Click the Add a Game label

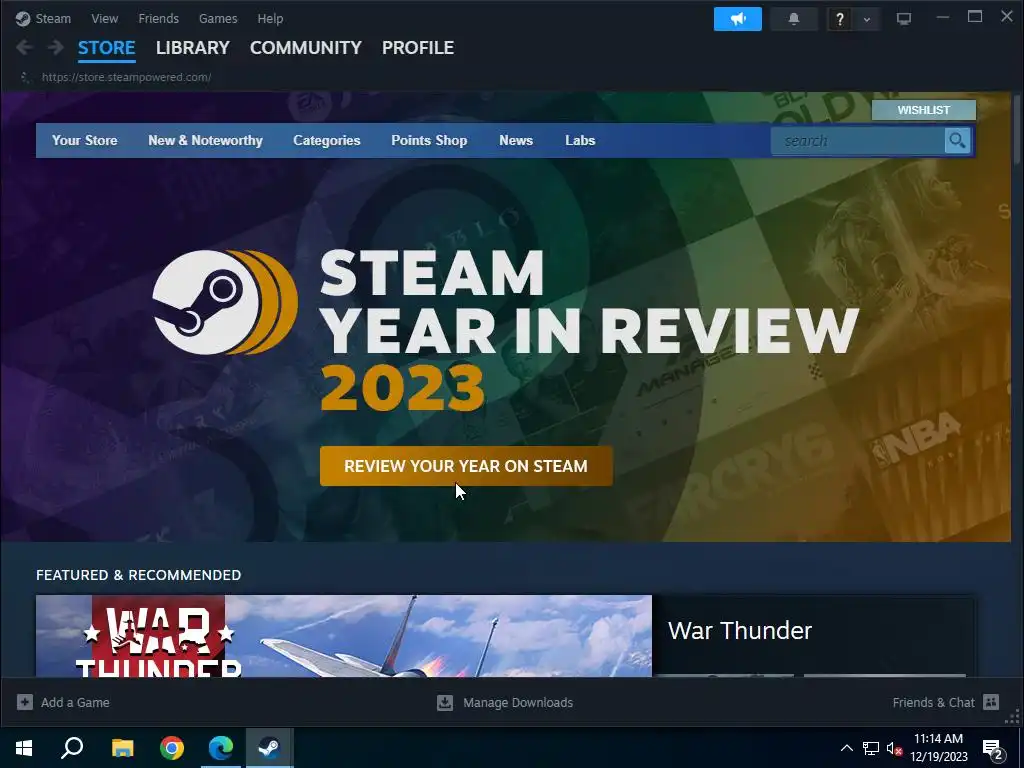(x=75, y=702)
